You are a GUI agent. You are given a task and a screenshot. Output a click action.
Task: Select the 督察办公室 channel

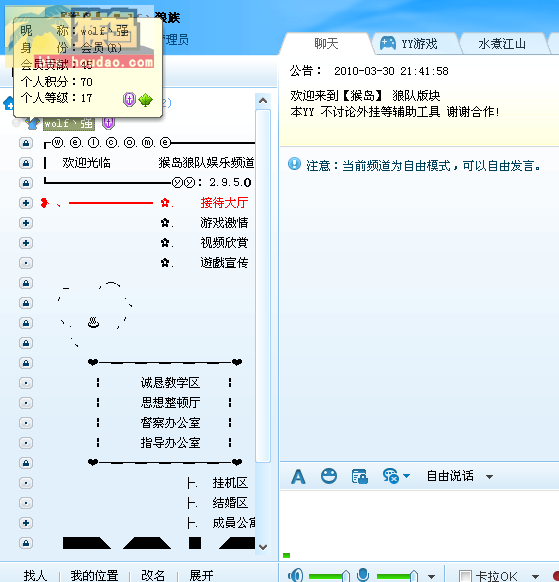[170, 423]
